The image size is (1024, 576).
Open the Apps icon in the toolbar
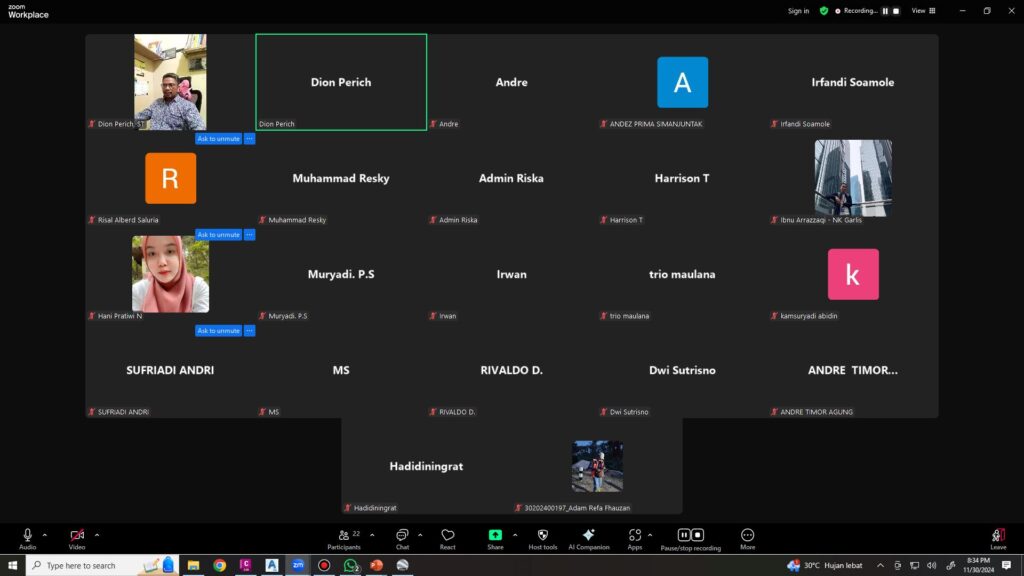tap(635, 537)
